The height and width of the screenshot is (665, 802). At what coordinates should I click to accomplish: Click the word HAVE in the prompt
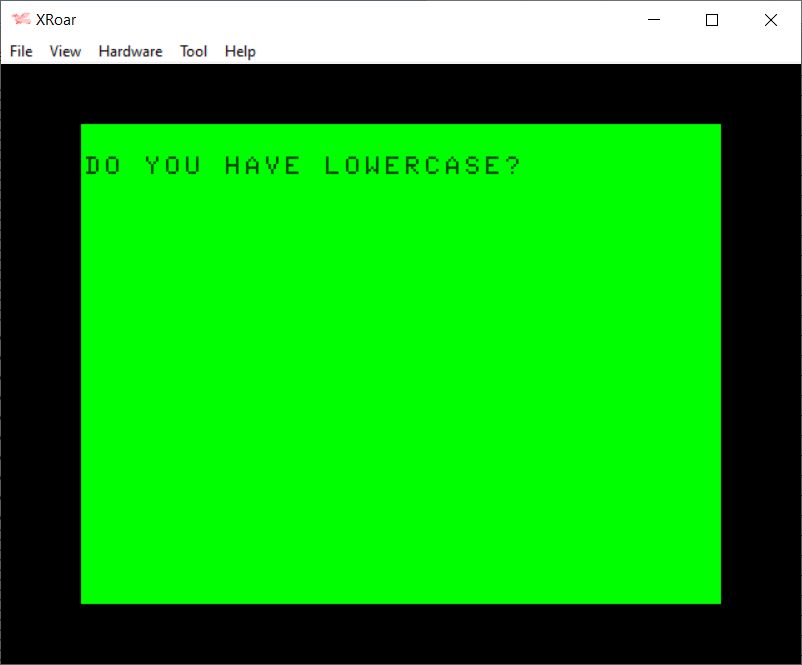(x=262, y=166)
